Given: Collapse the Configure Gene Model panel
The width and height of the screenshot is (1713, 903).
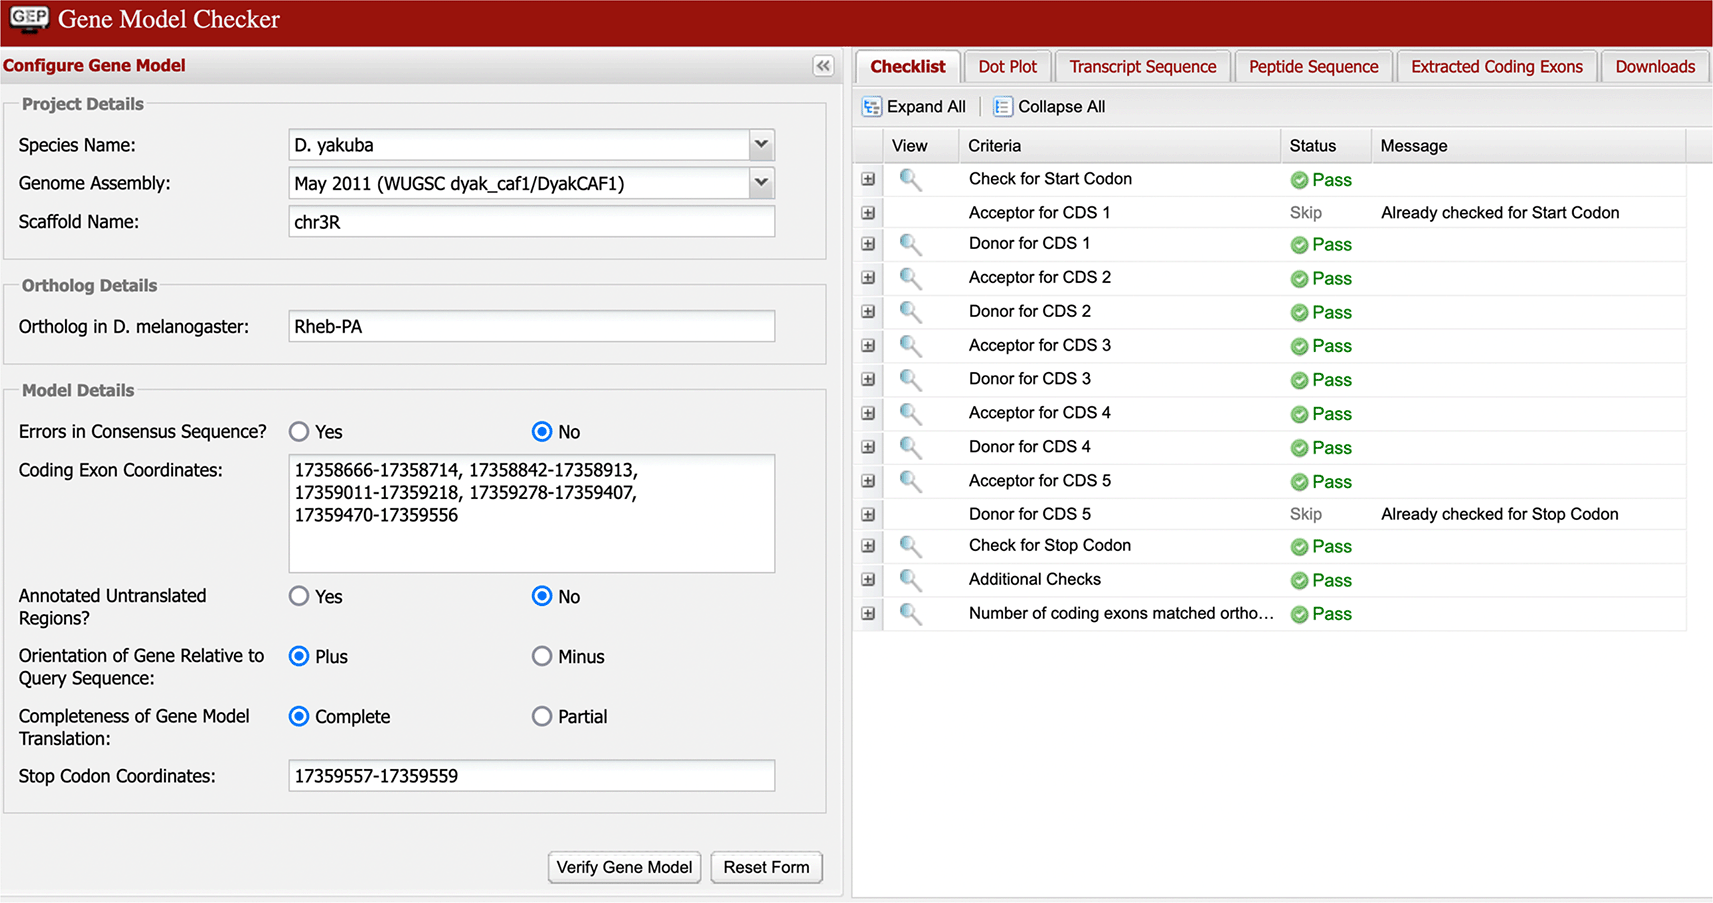Looking at the screenshot, I should pyautogui.click(x=823, y=66).
